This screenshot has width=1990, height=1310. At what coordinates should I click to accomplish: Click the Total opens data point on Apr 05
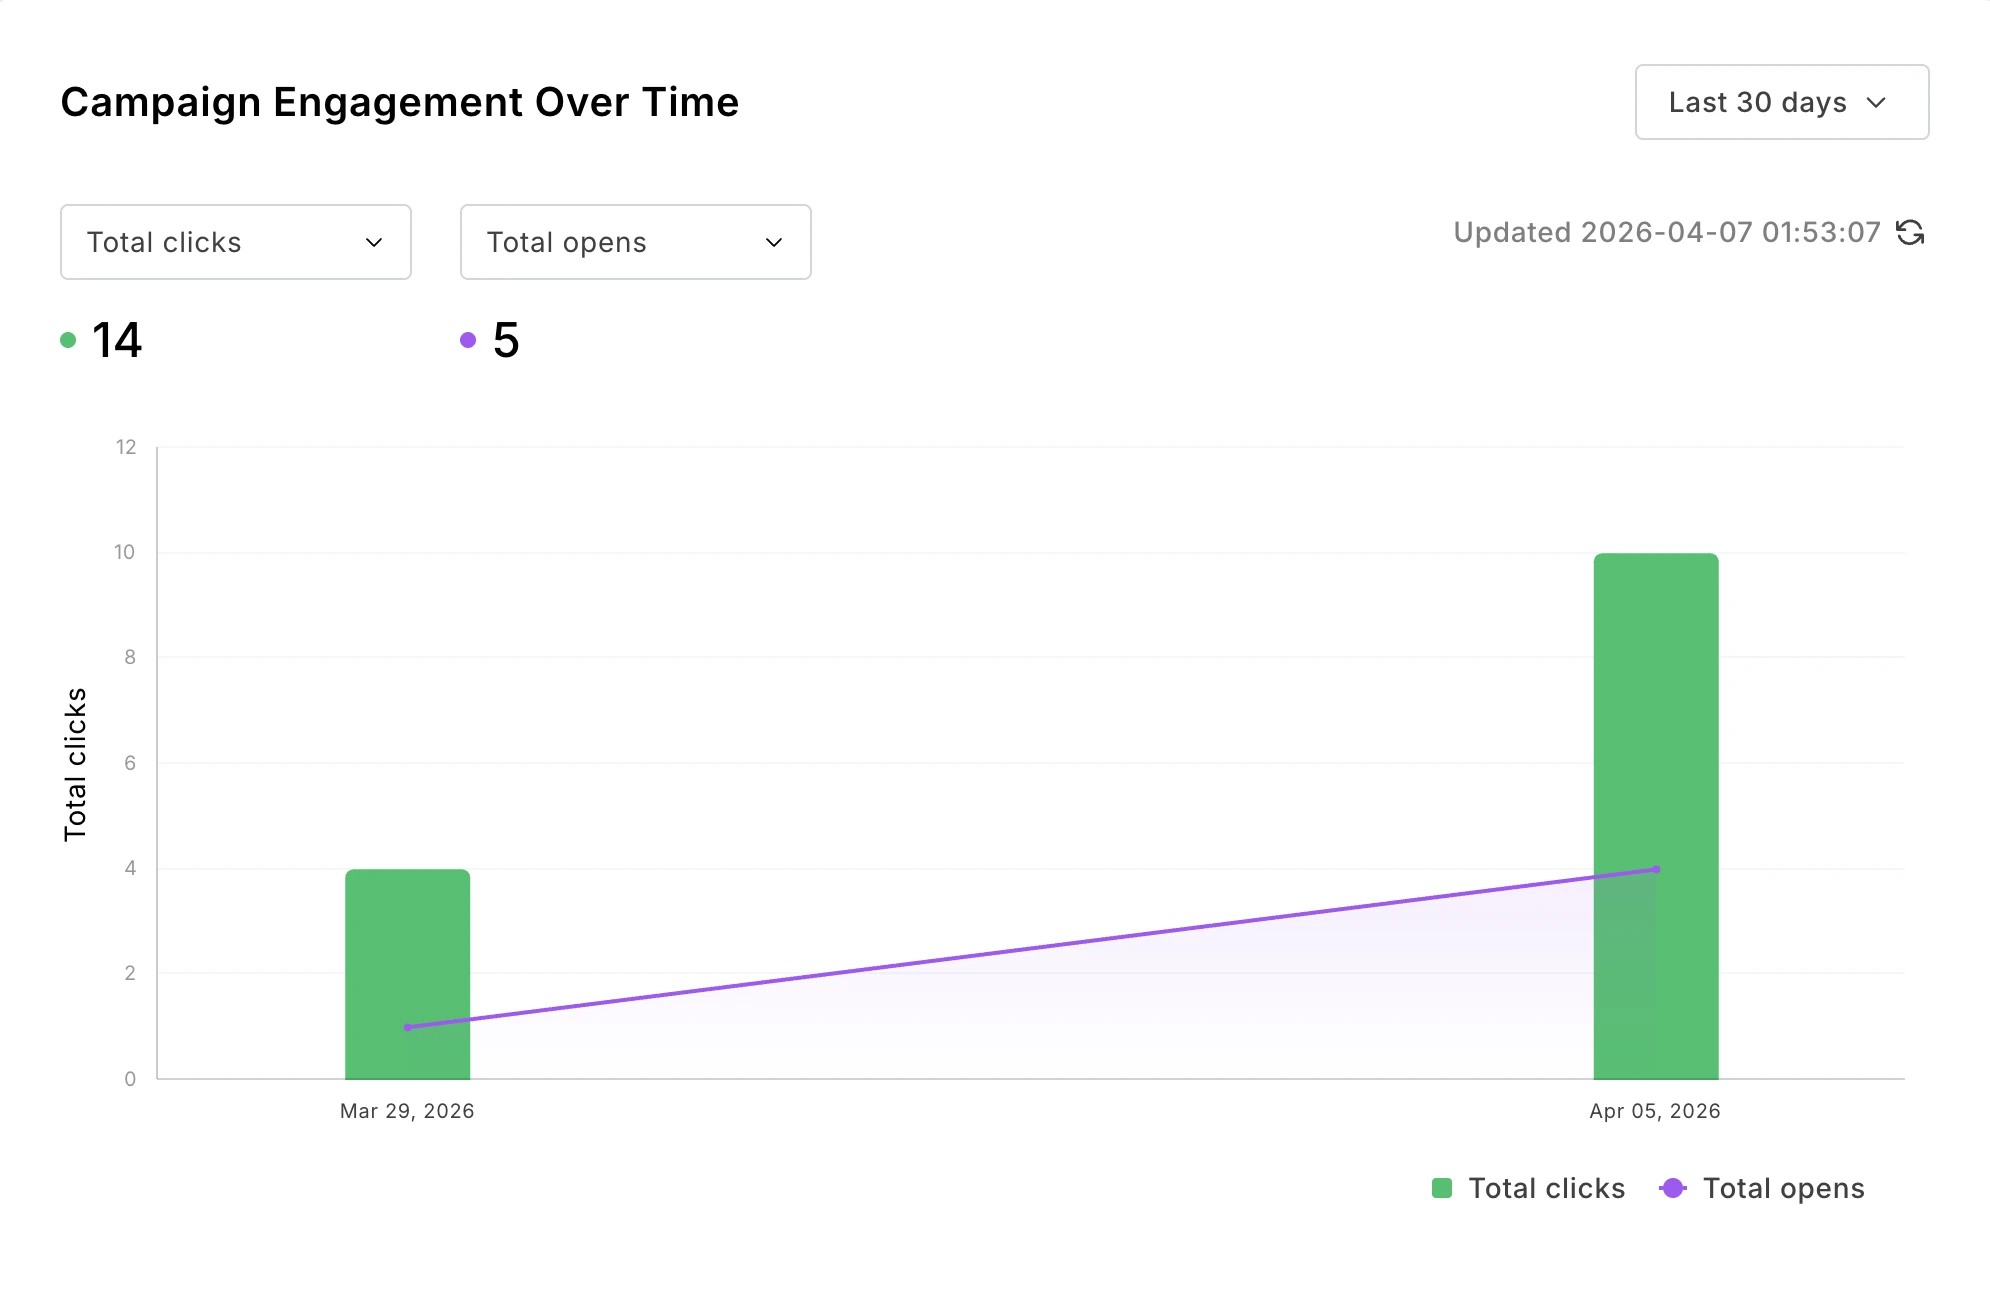coord(1656,869)
